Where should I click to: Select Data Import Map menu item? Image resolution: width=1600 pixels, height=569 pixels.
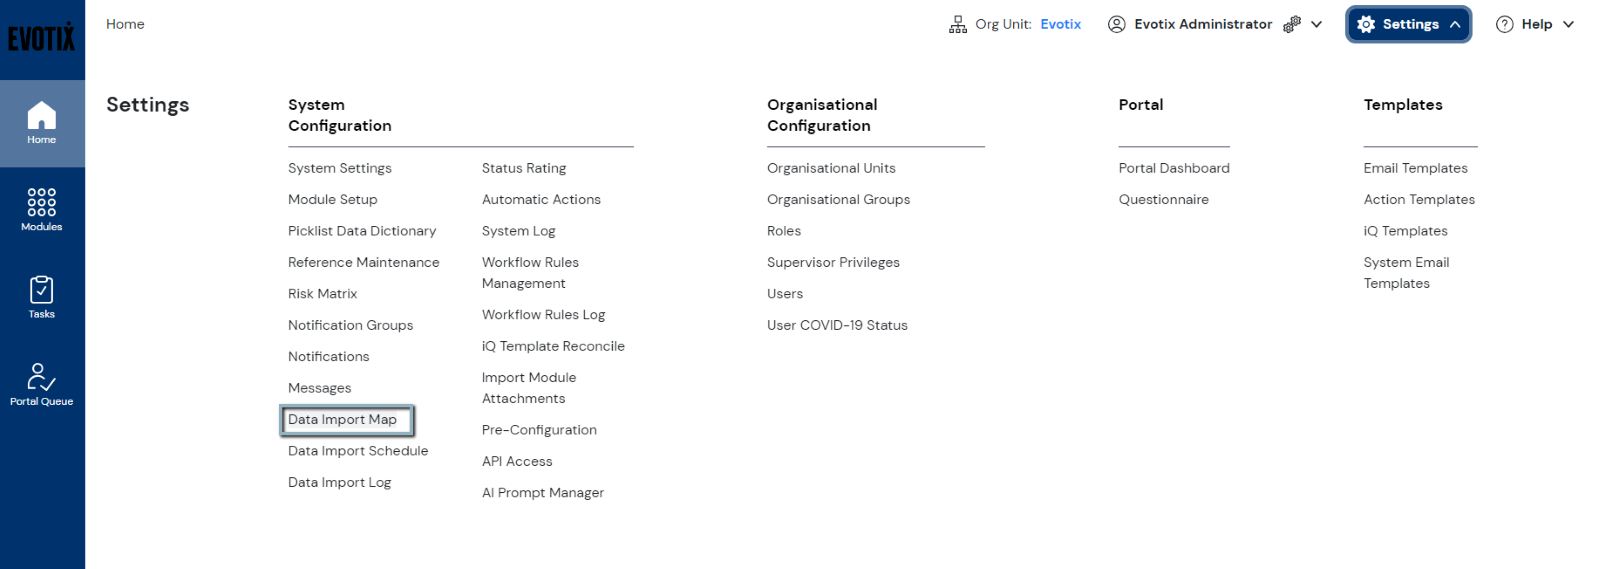[x=343, y=420]
